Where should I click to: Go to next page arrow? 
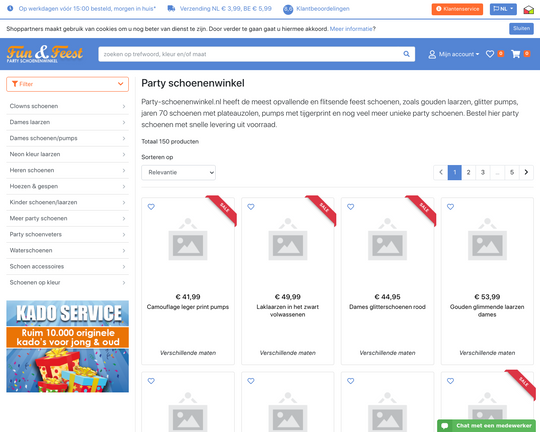tap(526, 172)
